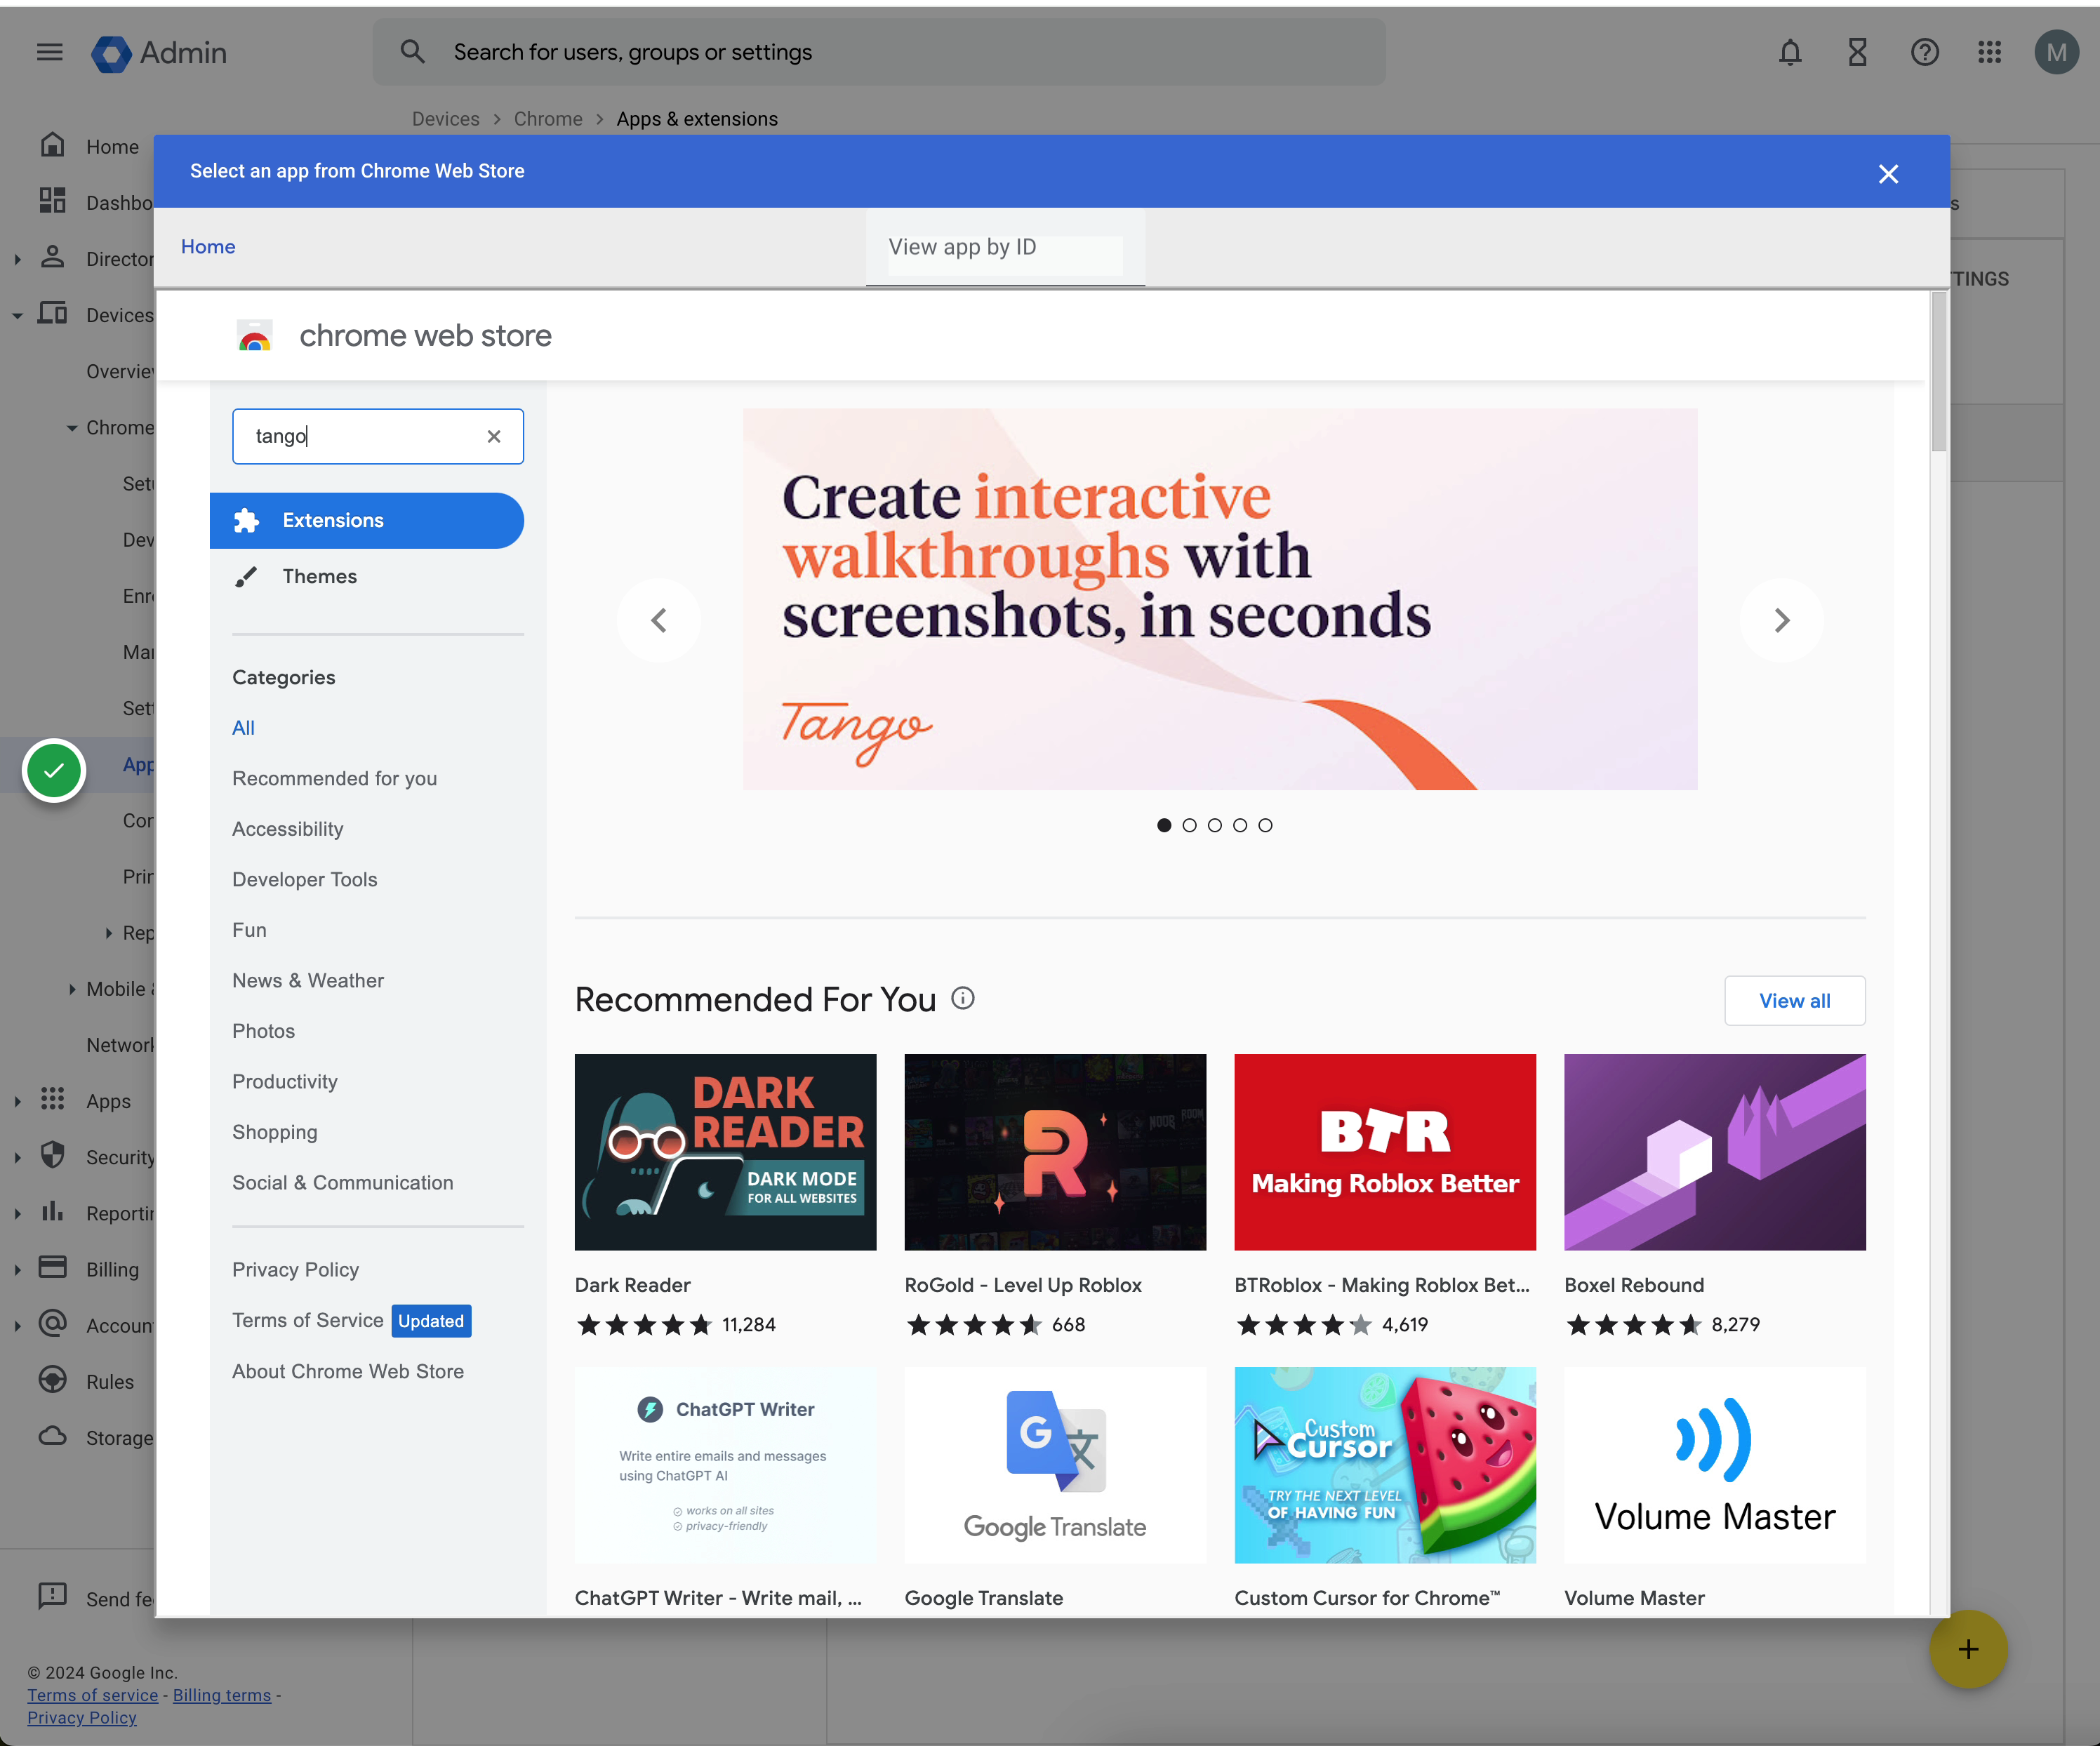Click the Home icon in sidebar
The image size is (2100, 1746).
52,145
